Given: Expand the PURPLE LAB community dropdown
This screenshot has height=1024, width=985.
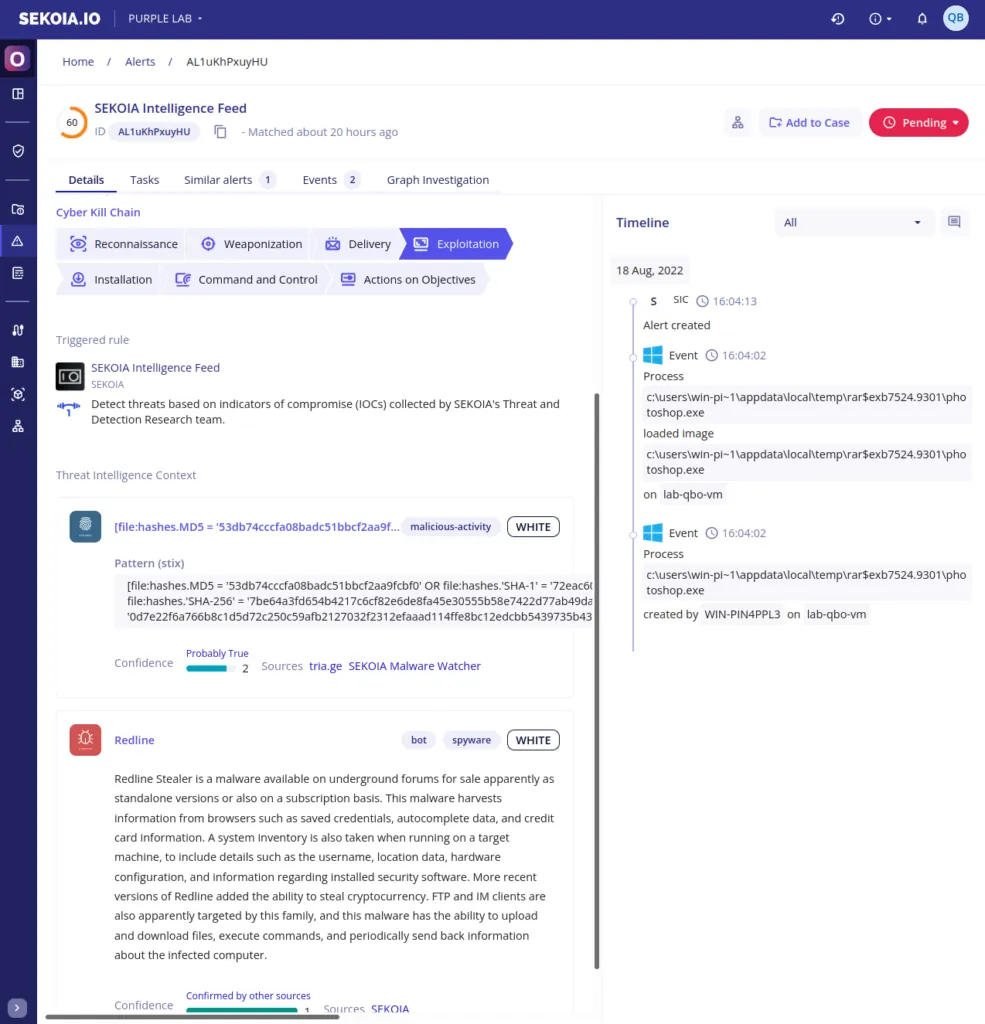Looking at the screenshot, I should point(165,18).
